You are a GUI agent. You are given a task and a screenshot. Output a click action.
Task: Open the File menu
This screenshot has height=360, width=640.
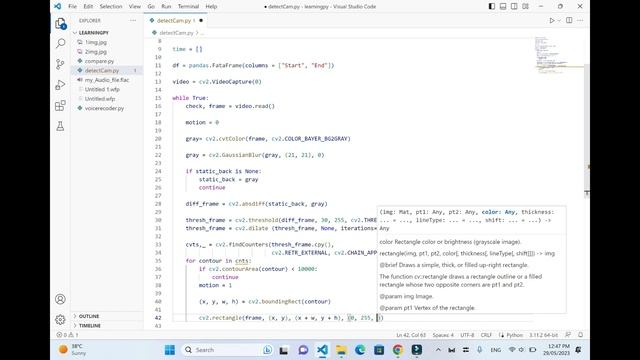click(73, 7)
